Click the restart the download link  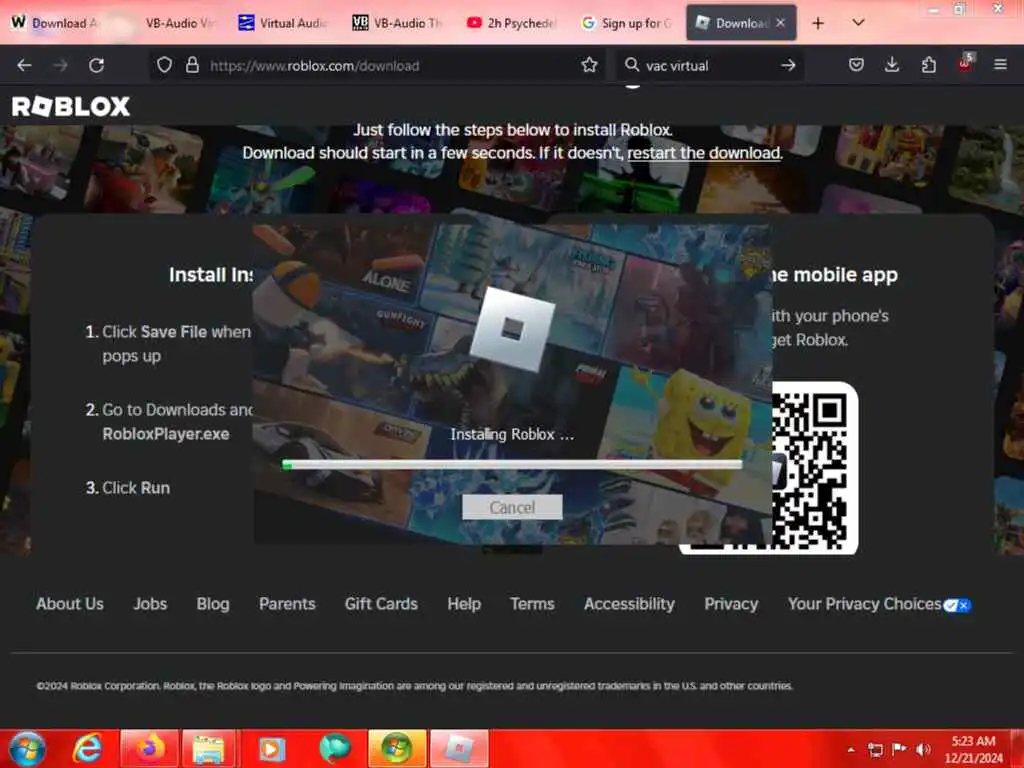pos(704,153)
